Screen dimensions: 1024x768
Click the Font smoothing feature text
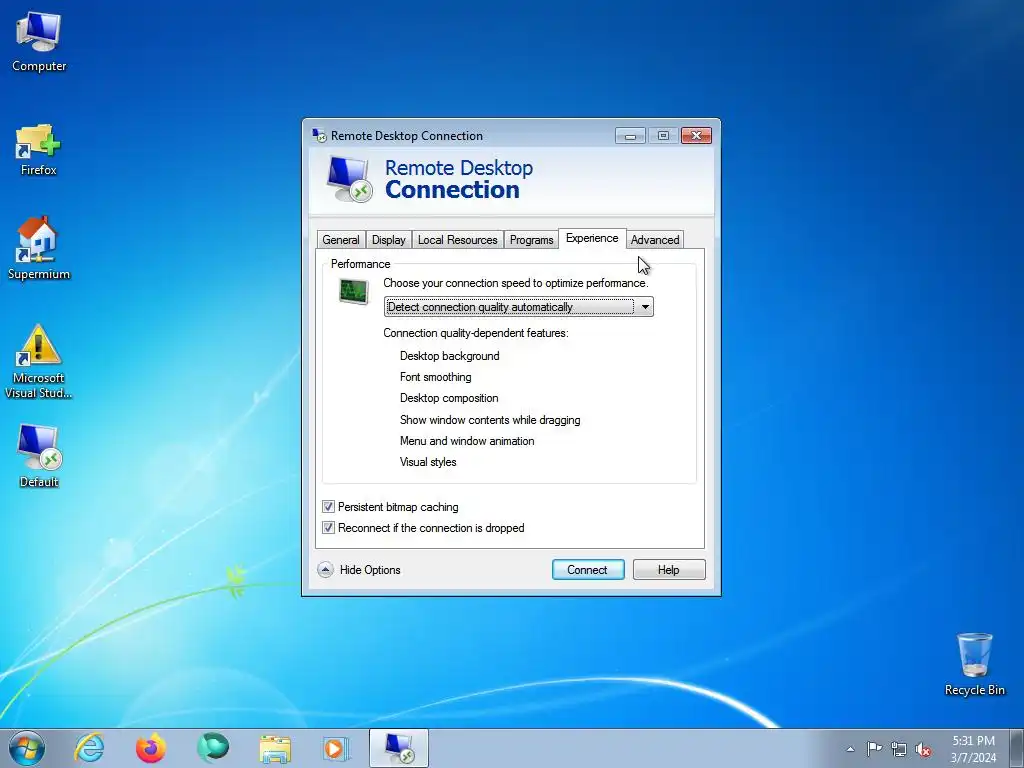(436, 377)
